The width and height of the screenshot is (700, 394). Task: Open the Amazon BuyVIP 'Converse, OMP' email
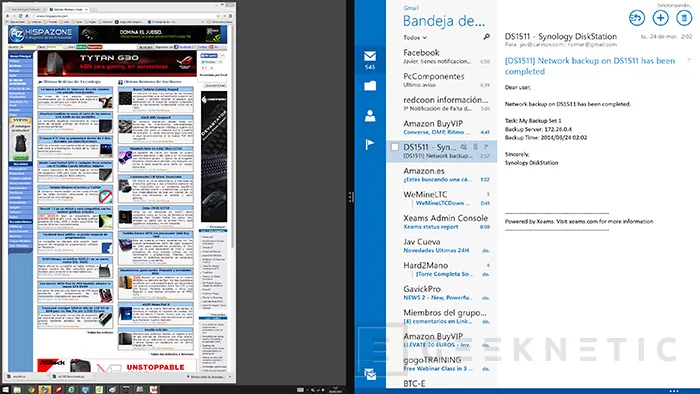442,127
